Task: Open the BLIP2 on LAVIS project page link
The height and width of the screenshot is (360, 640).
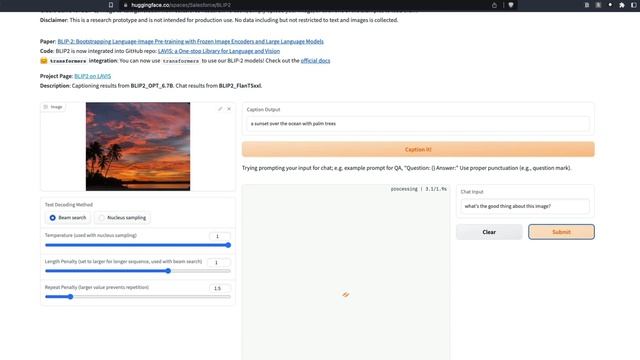Action: pyautogui.click(x=93, y=76)
